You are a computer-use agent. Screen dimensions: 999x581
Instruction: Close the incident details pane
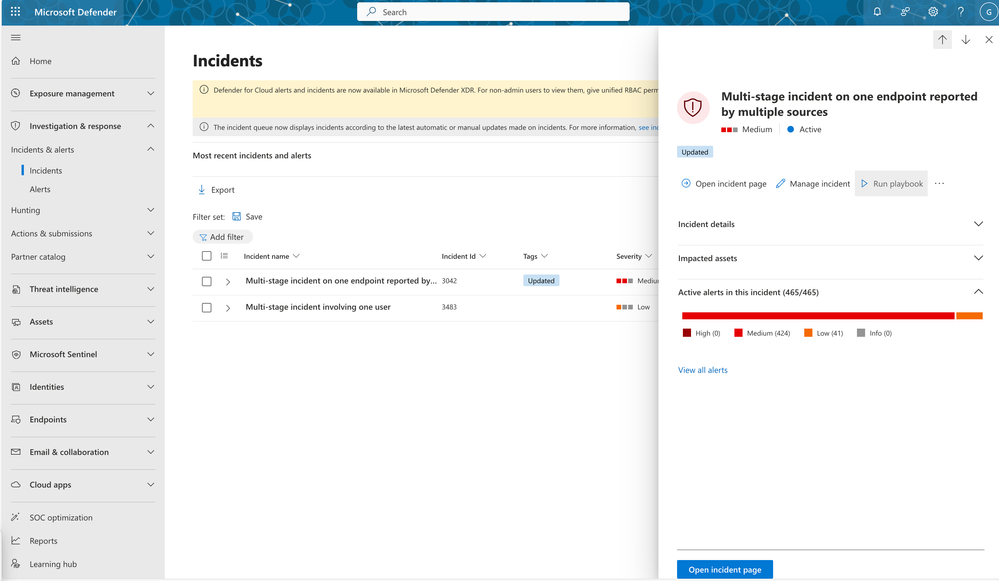point(989,39)
